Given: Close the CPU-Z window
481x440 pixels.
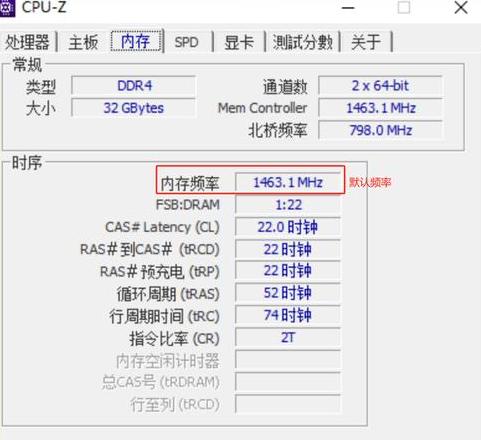Looking at the screenshot, I should (461, 7).
